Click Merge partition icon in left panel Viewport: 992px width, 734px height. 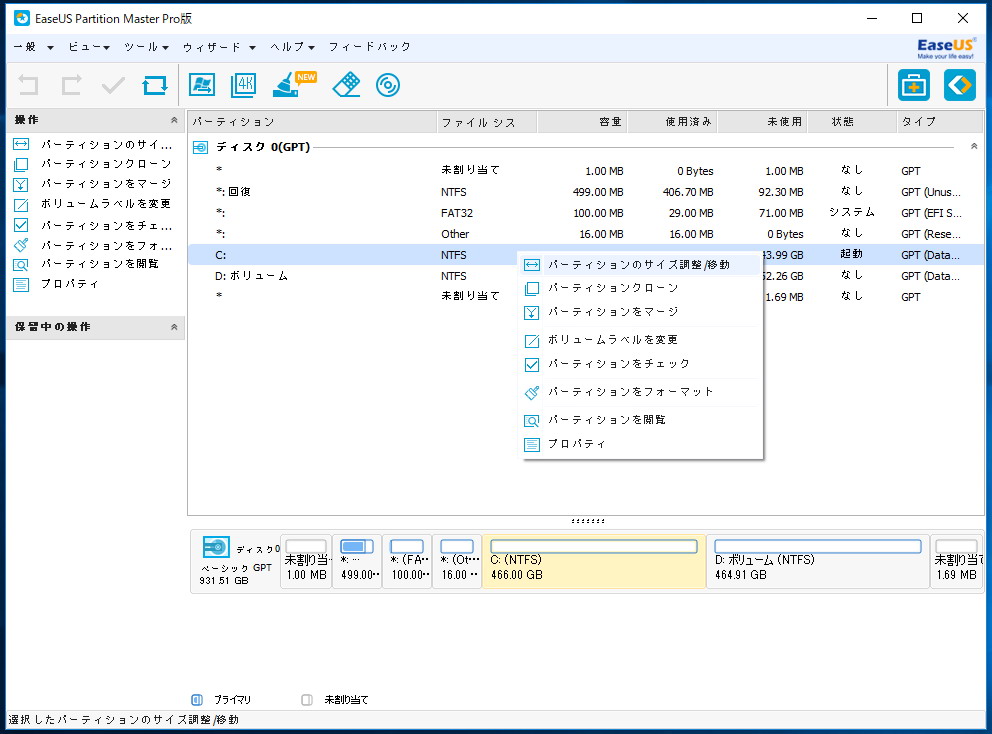(x=21, y=184)
